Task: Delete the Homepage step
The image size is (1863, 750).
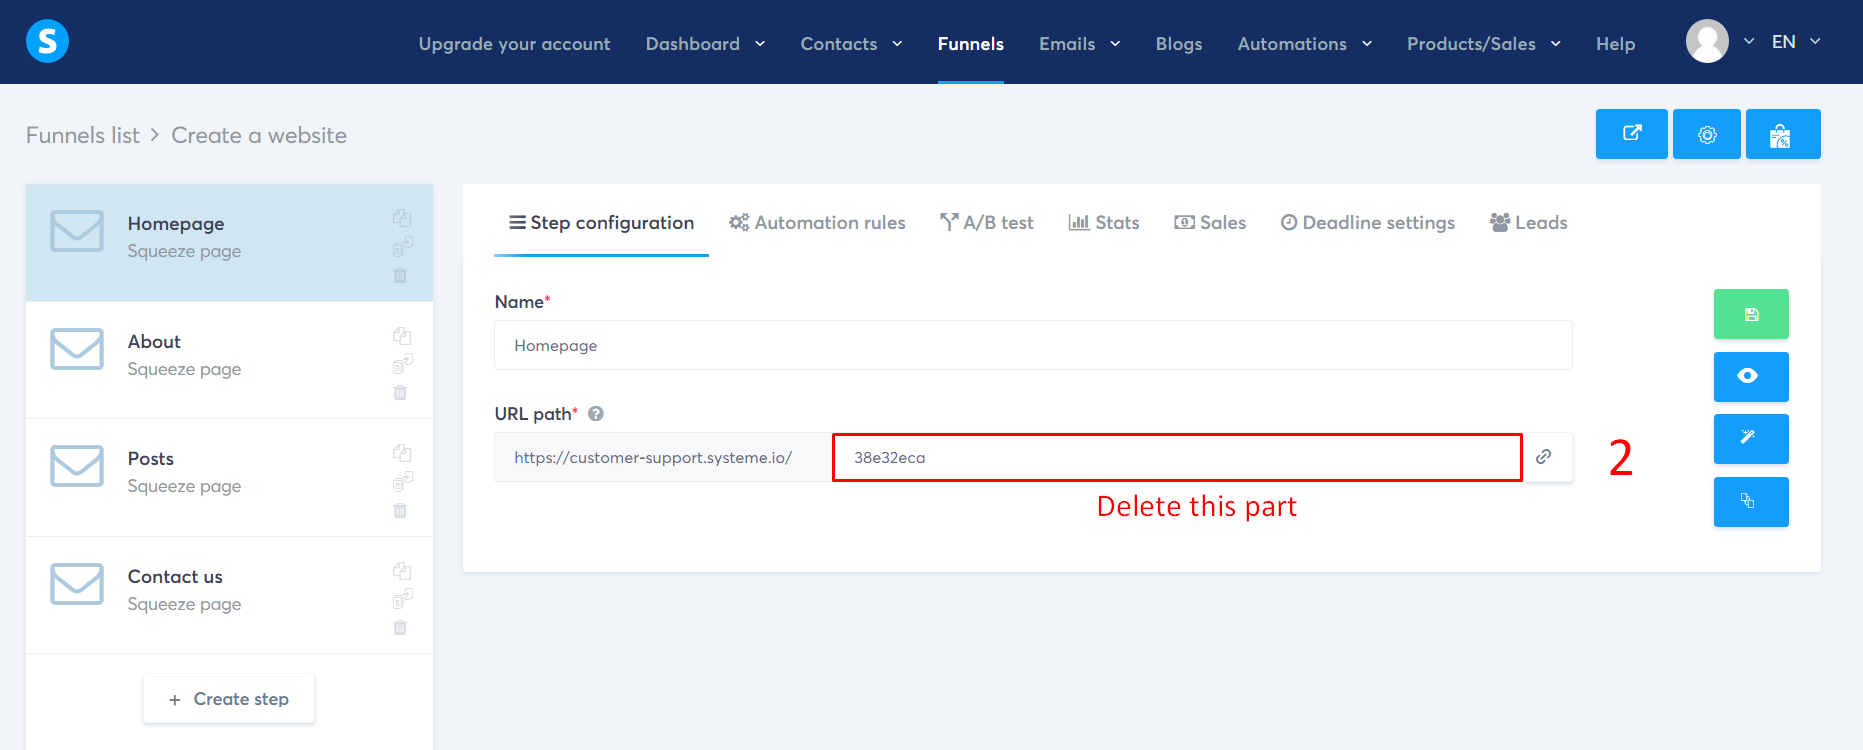Action: (400, 275)
